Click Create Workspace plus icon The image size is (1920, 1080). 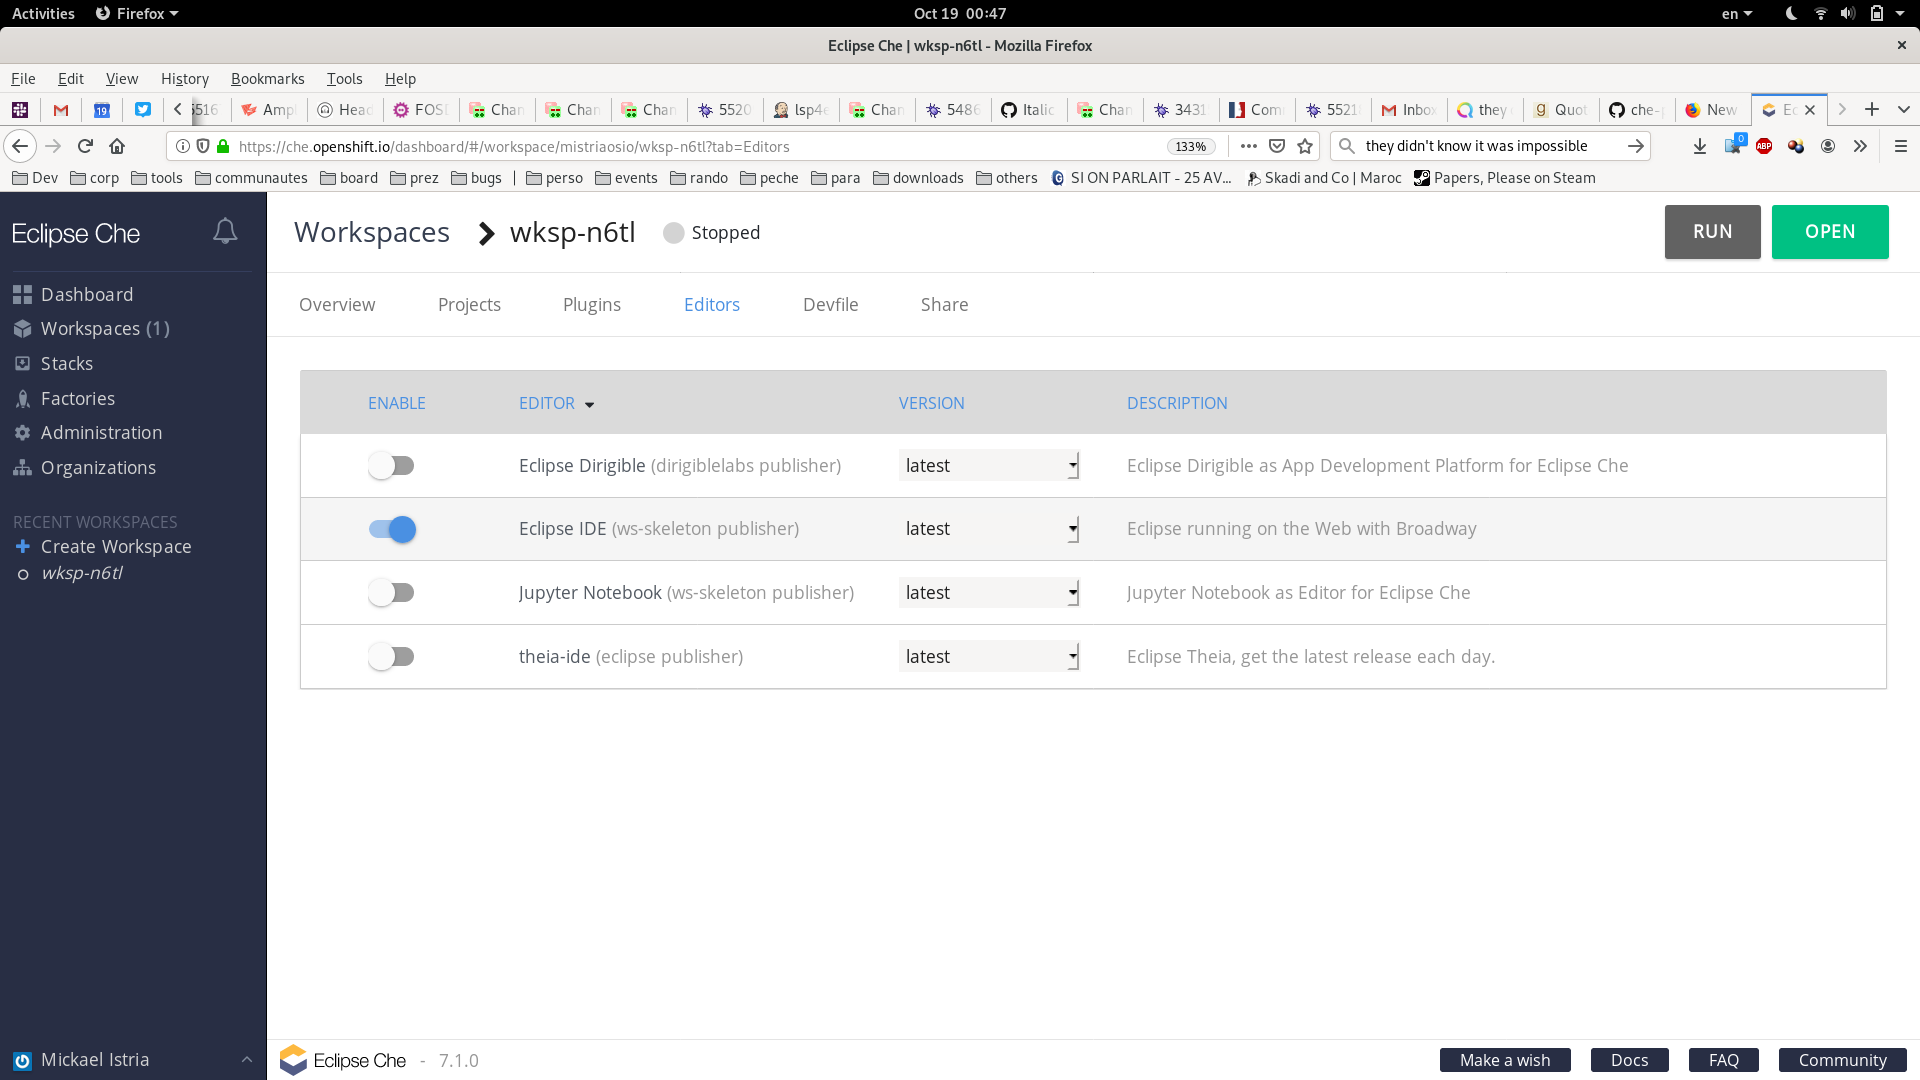coord(23,546)
